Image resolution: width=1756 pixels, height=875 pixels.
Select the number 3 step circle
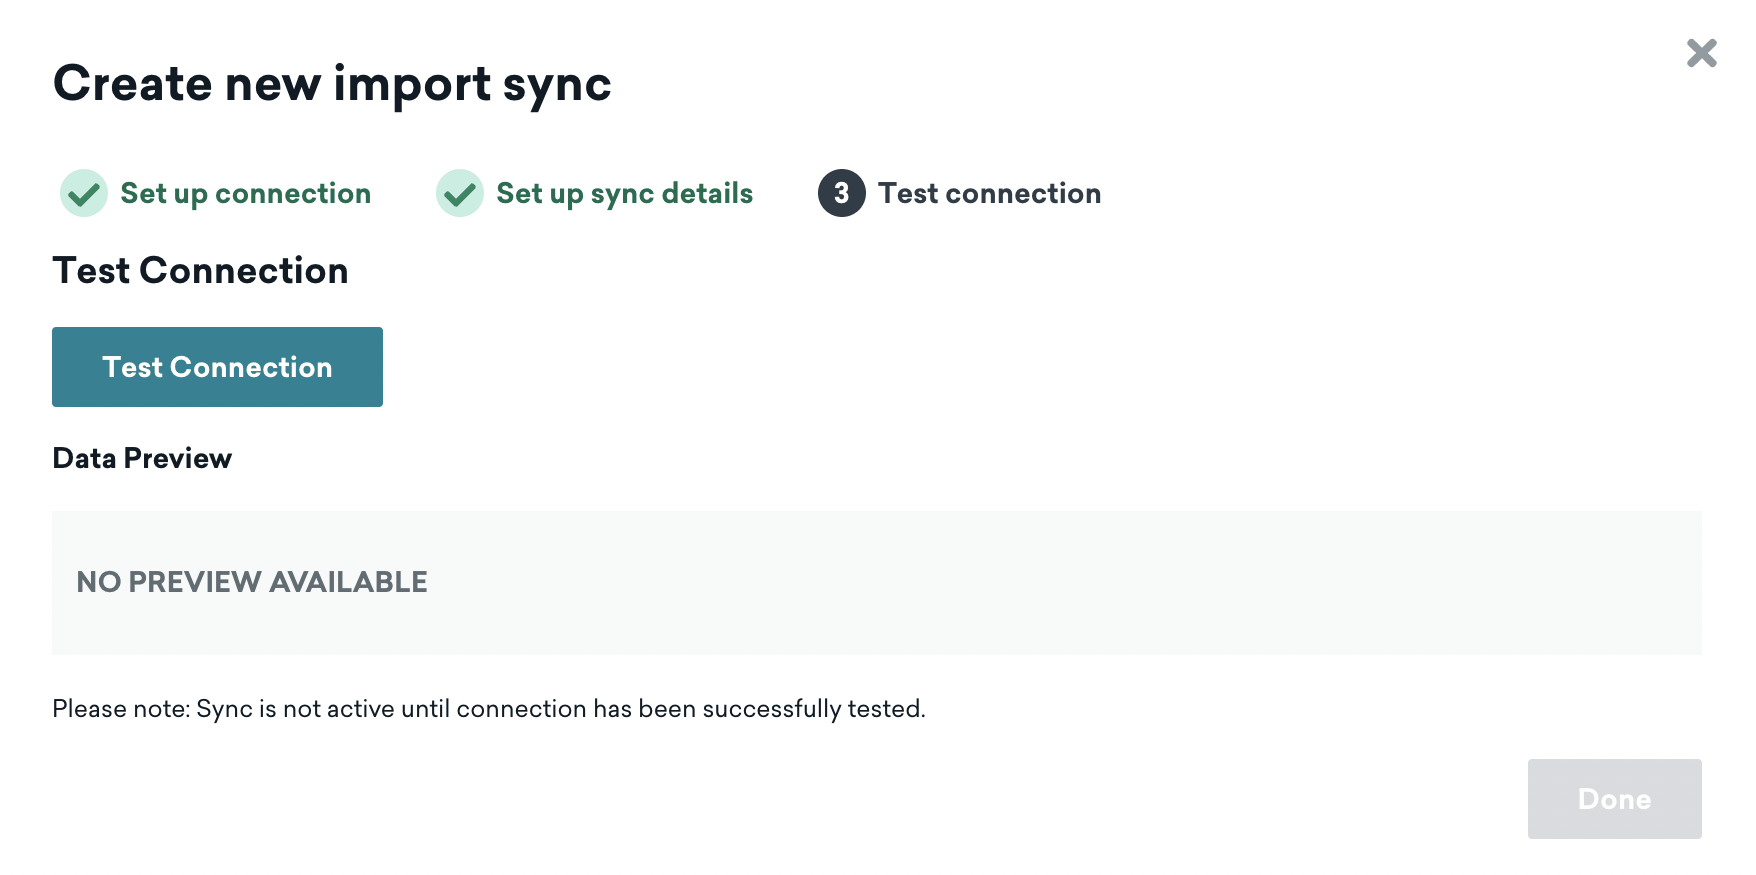(841, 193)
